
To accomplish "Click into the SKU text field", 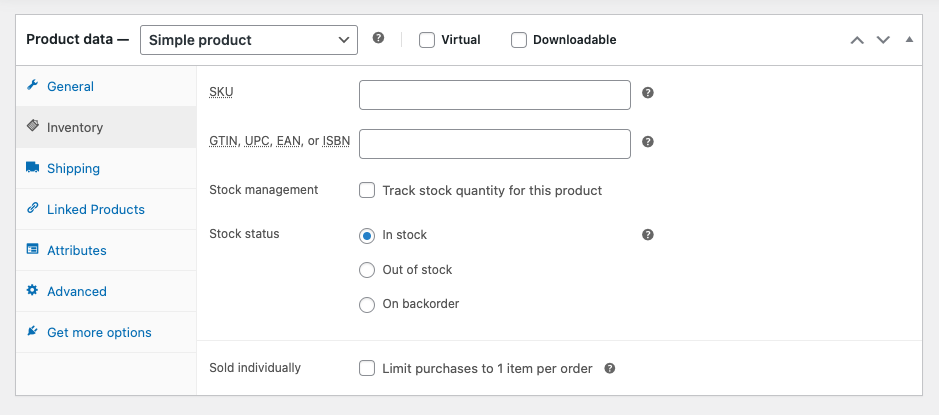I will tap(494, 94).
